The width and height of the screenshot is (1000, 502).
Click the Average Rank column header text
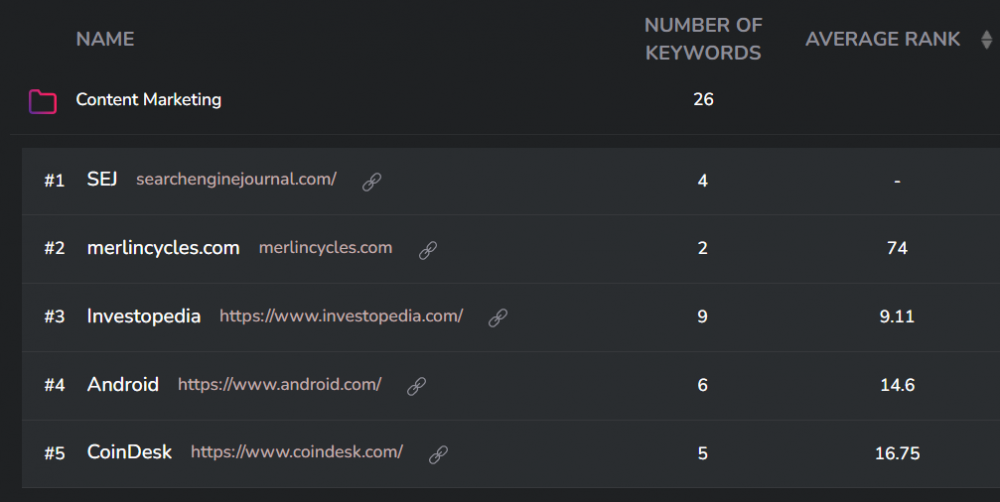coord(882,40)
